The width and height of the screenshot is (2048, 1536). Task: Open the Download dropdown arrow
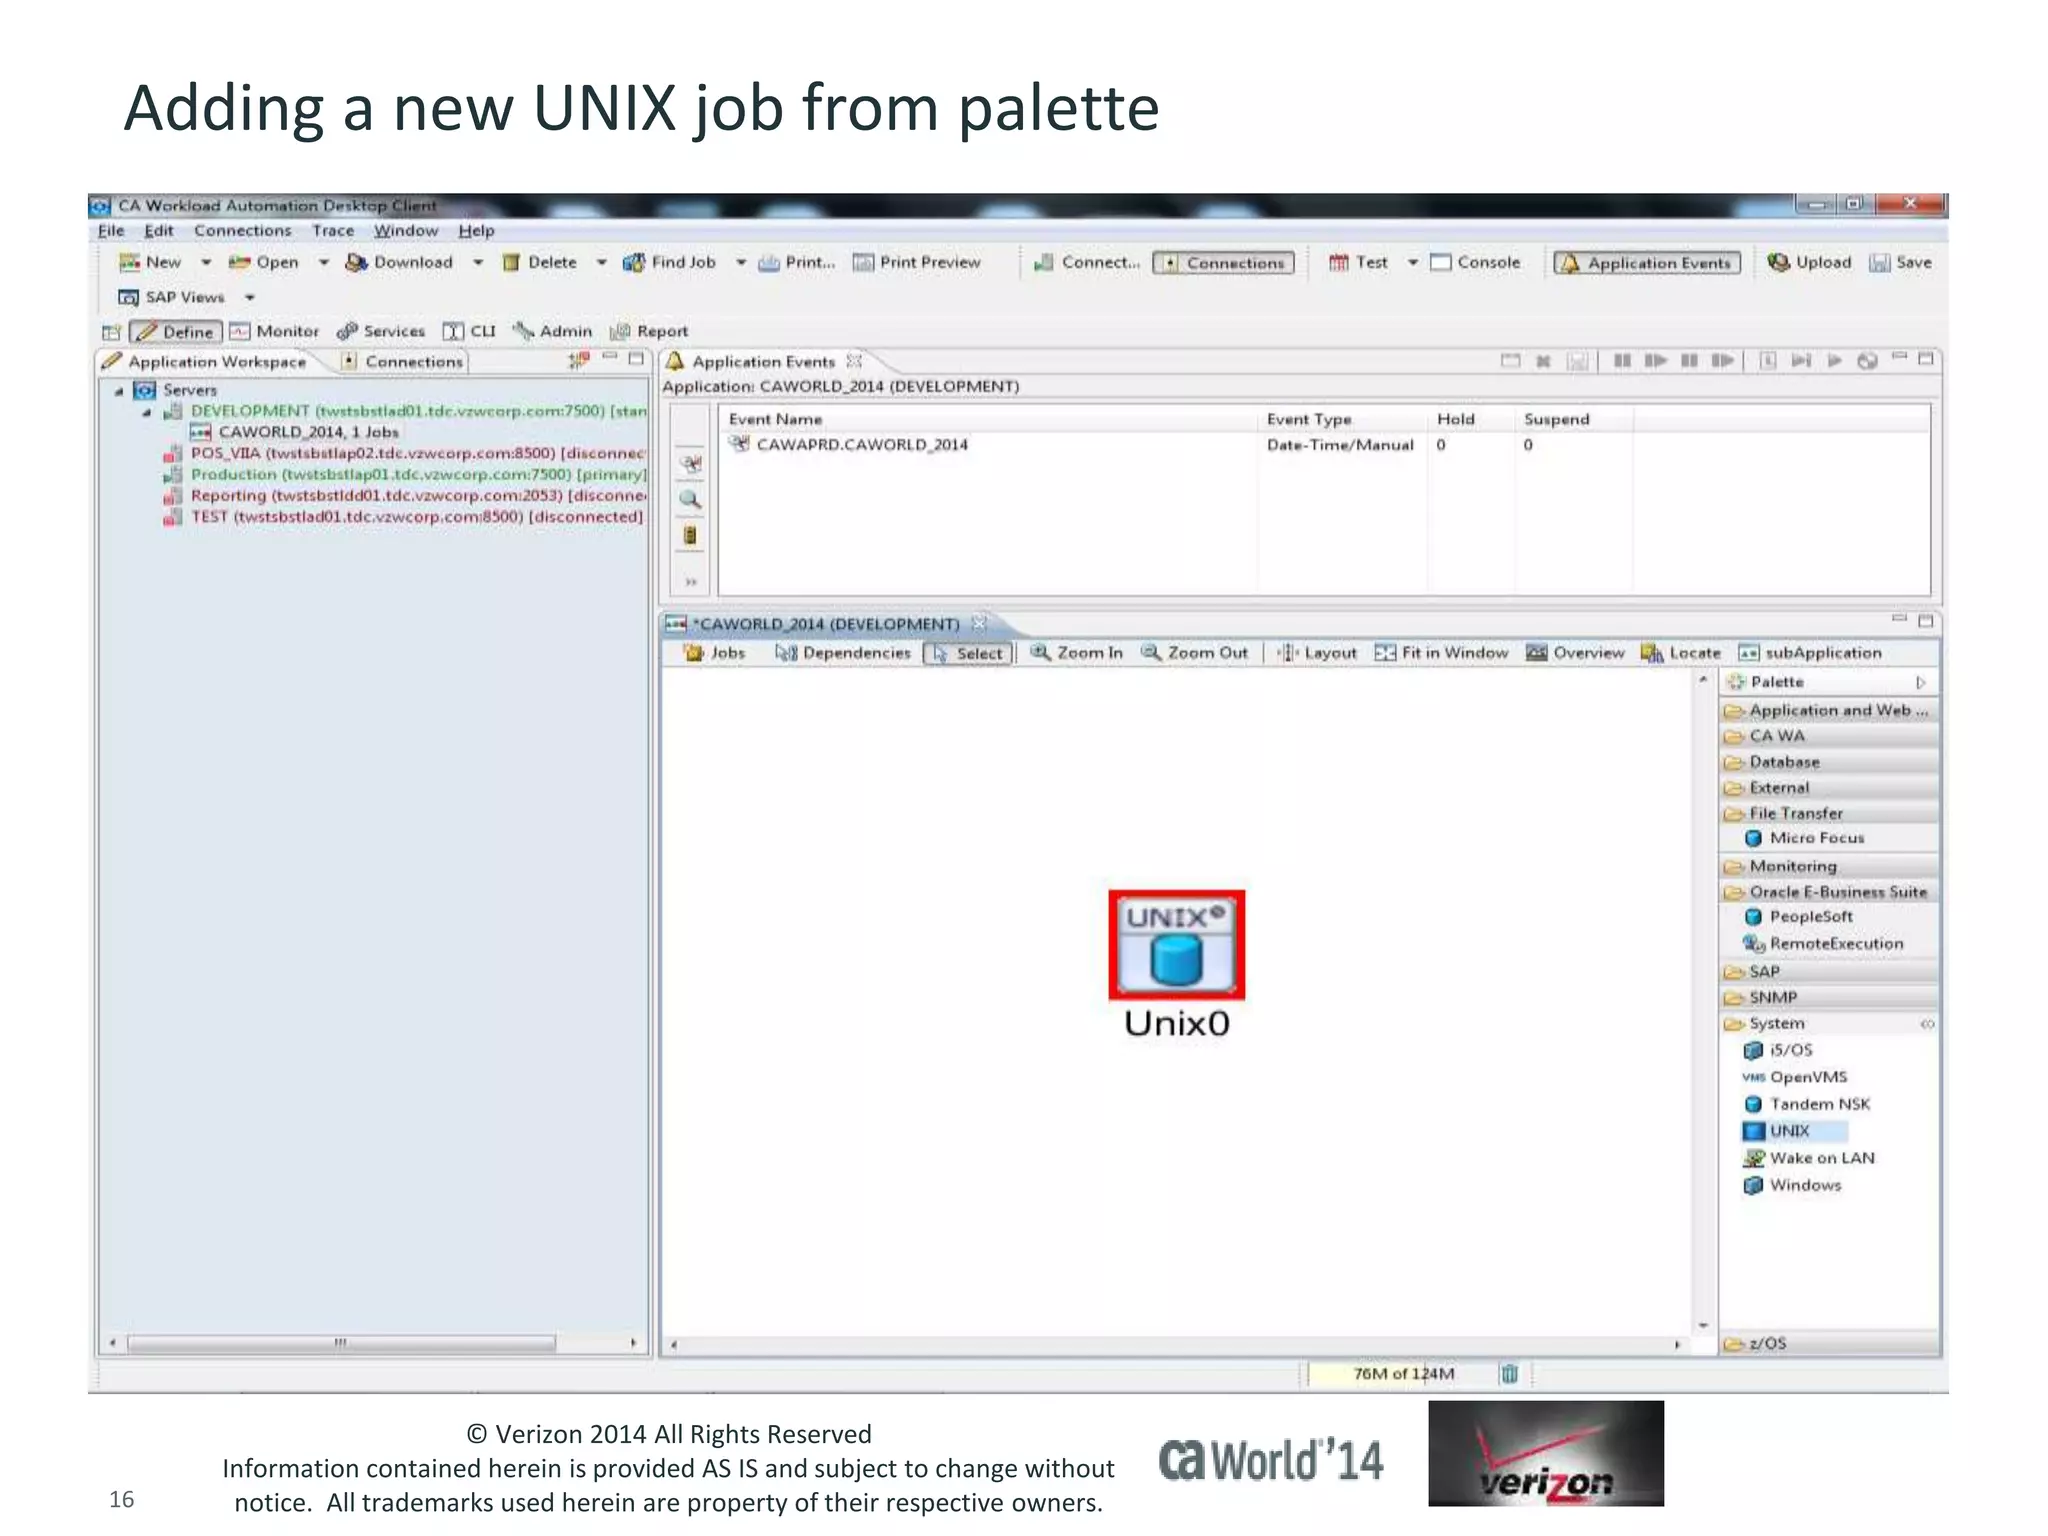click(x=478, y=262)
